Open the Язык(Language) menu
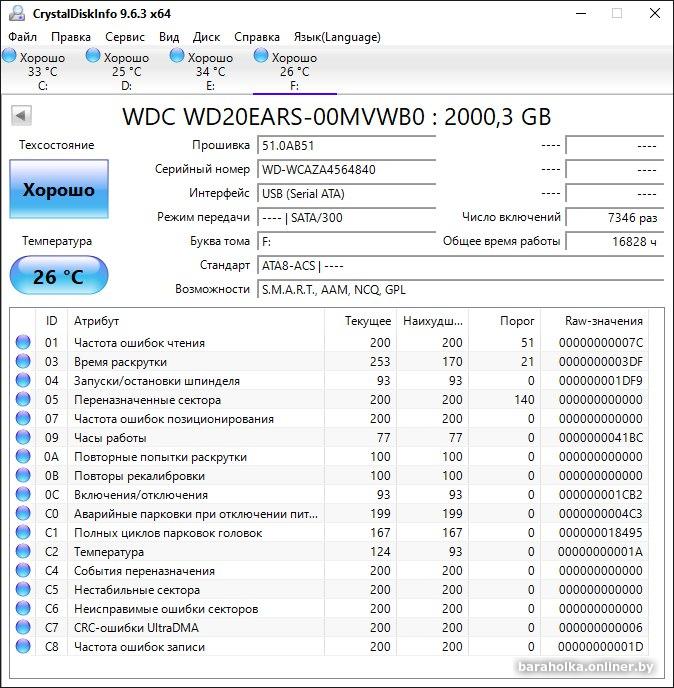Image resolution: width=674 pixels, height=688 pixels. click(337, 37)
